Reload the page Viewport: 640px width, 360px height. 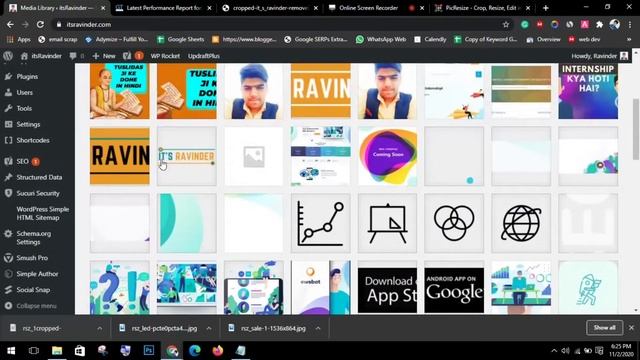(40, 24)
